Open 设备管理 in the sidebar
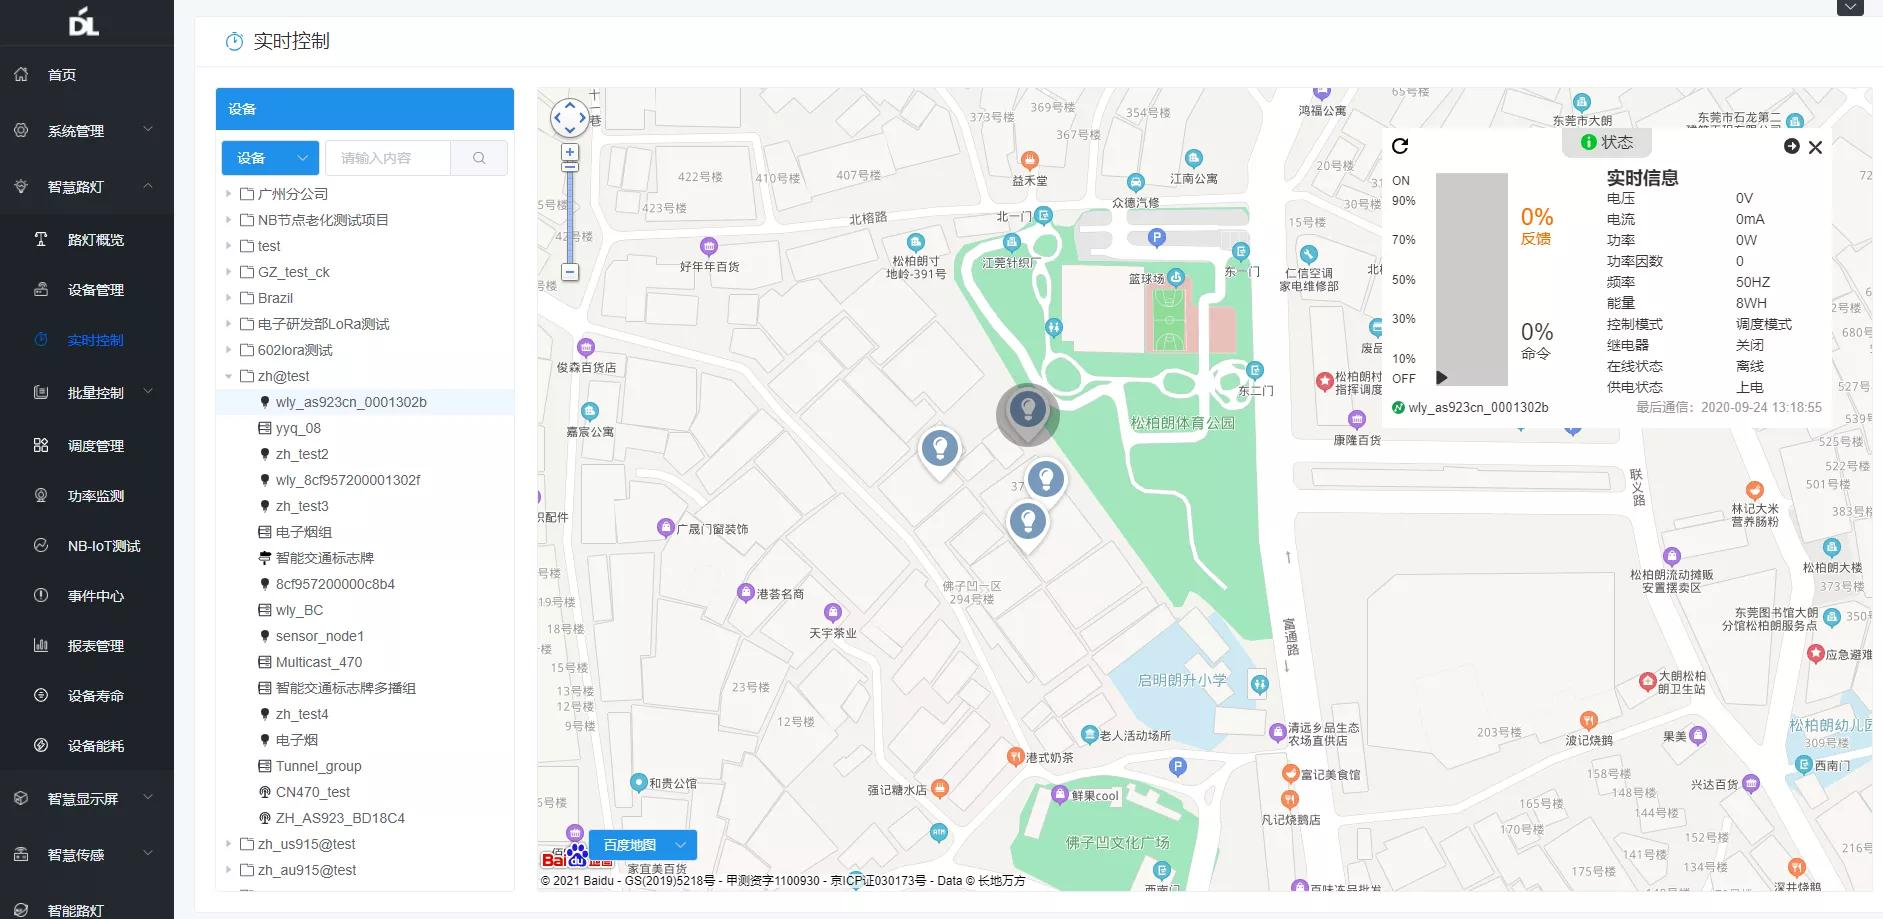 [x=96, y=290]
